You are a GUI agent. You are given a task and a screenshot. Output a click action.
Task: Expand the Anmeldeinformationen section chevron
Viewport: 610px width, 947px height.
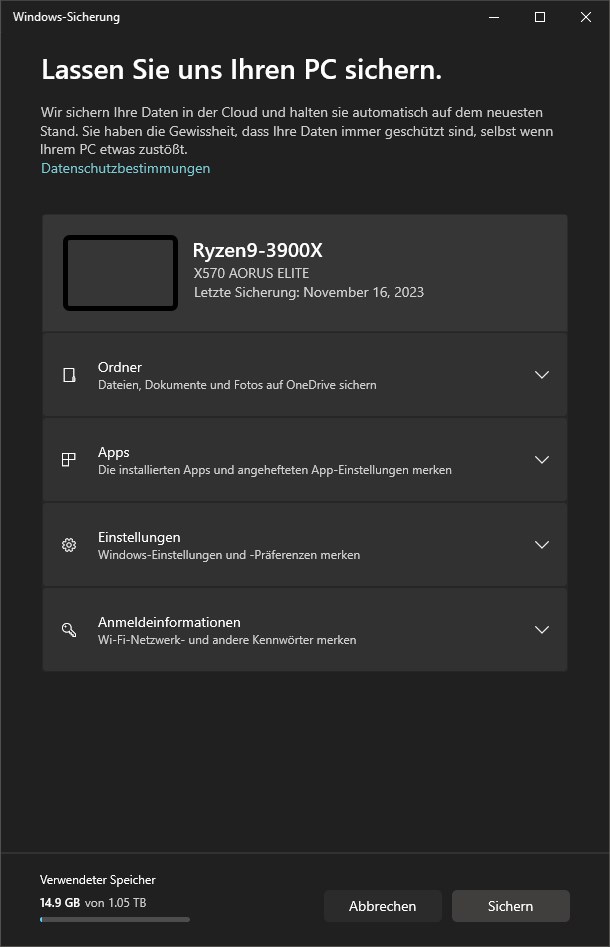(x=542, y=630)
